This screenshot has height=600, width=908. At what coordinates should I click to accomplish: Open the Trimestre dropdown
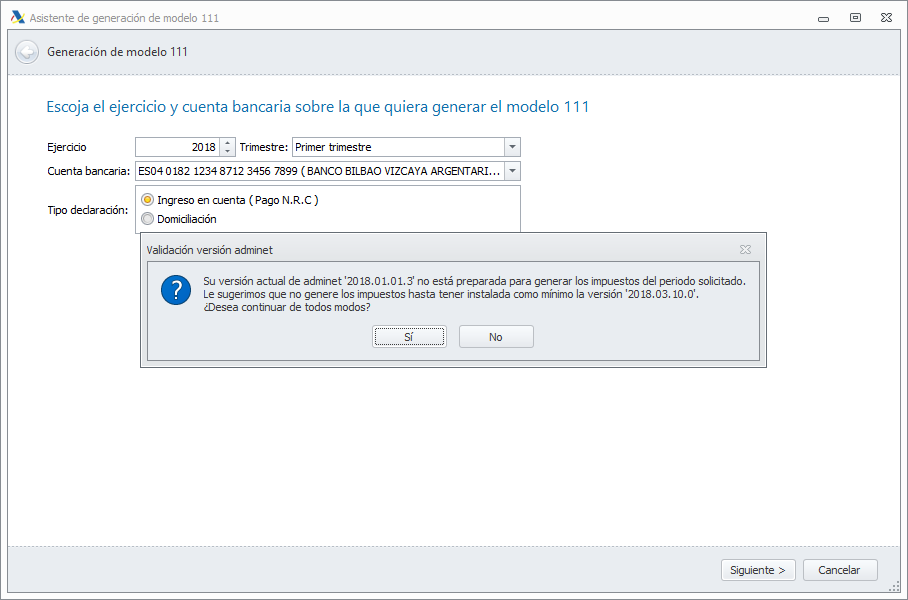tap(512, 147)
